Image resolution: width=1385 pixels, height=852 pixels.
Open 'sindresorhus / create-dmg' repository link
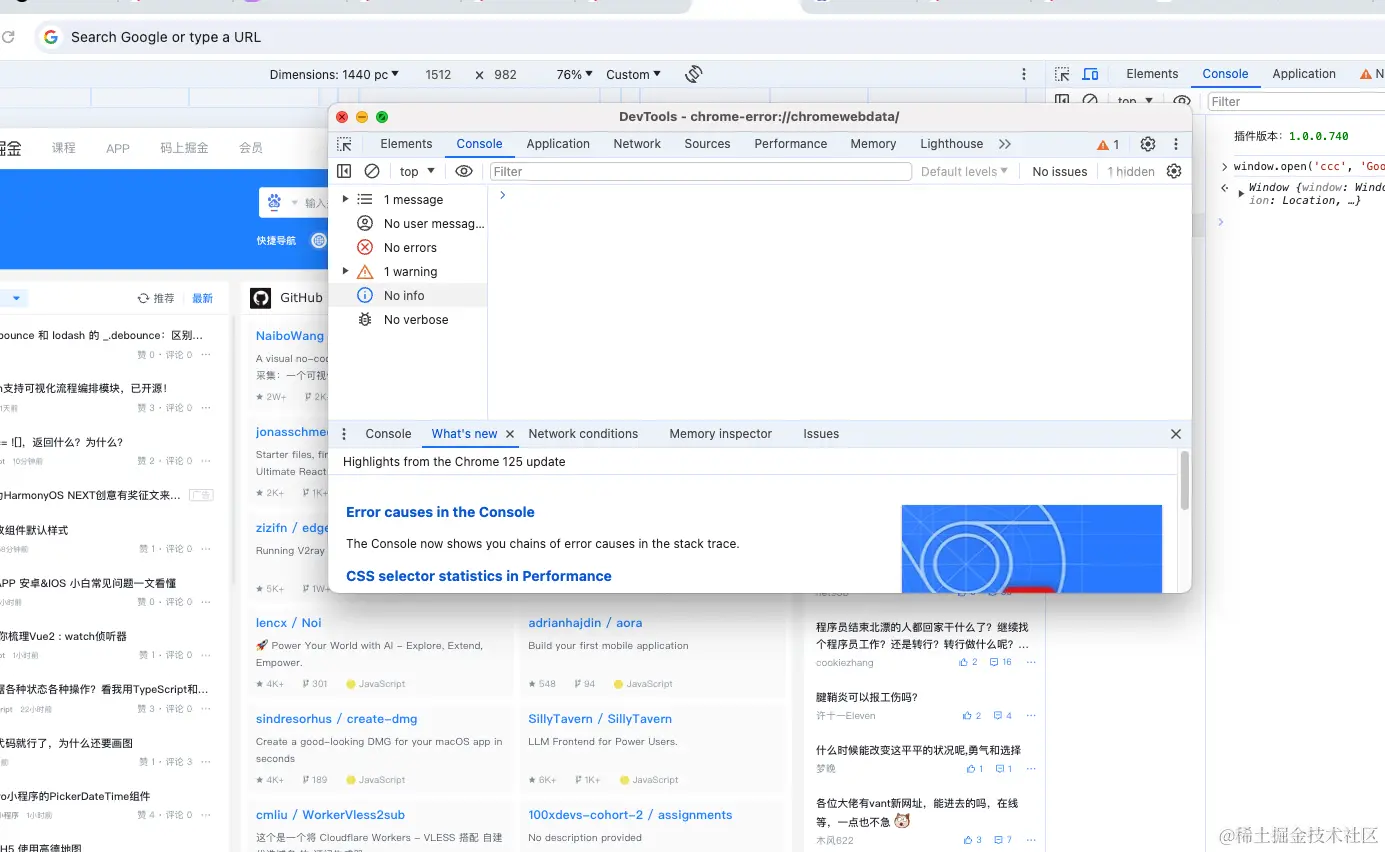coord(336,719)
